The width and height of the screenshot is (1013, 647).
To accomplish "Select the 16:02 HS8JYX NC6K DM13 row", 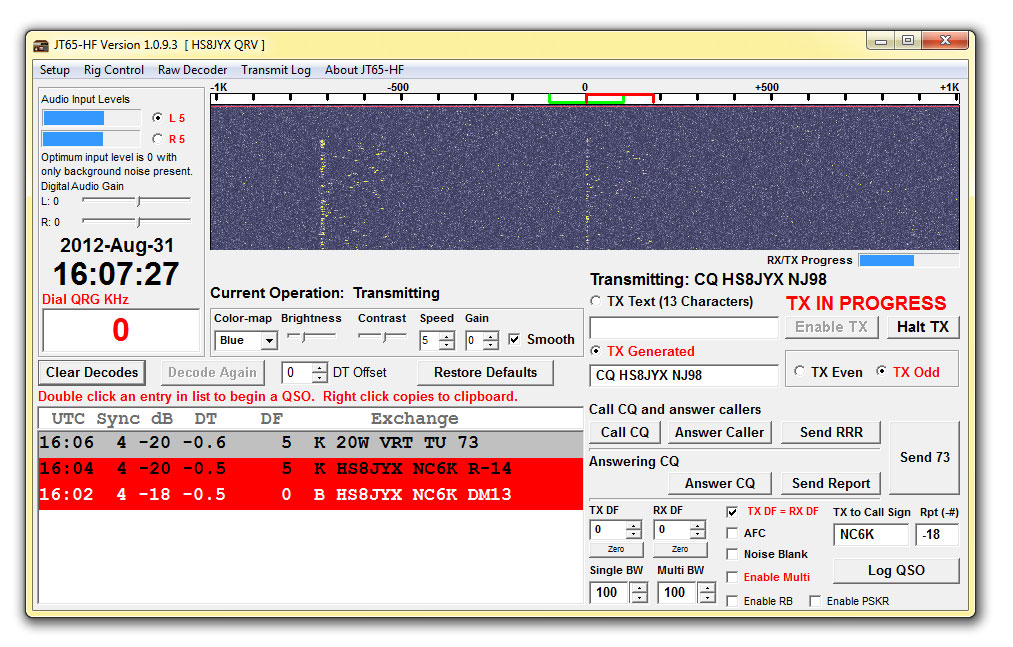I will point(311,494).
